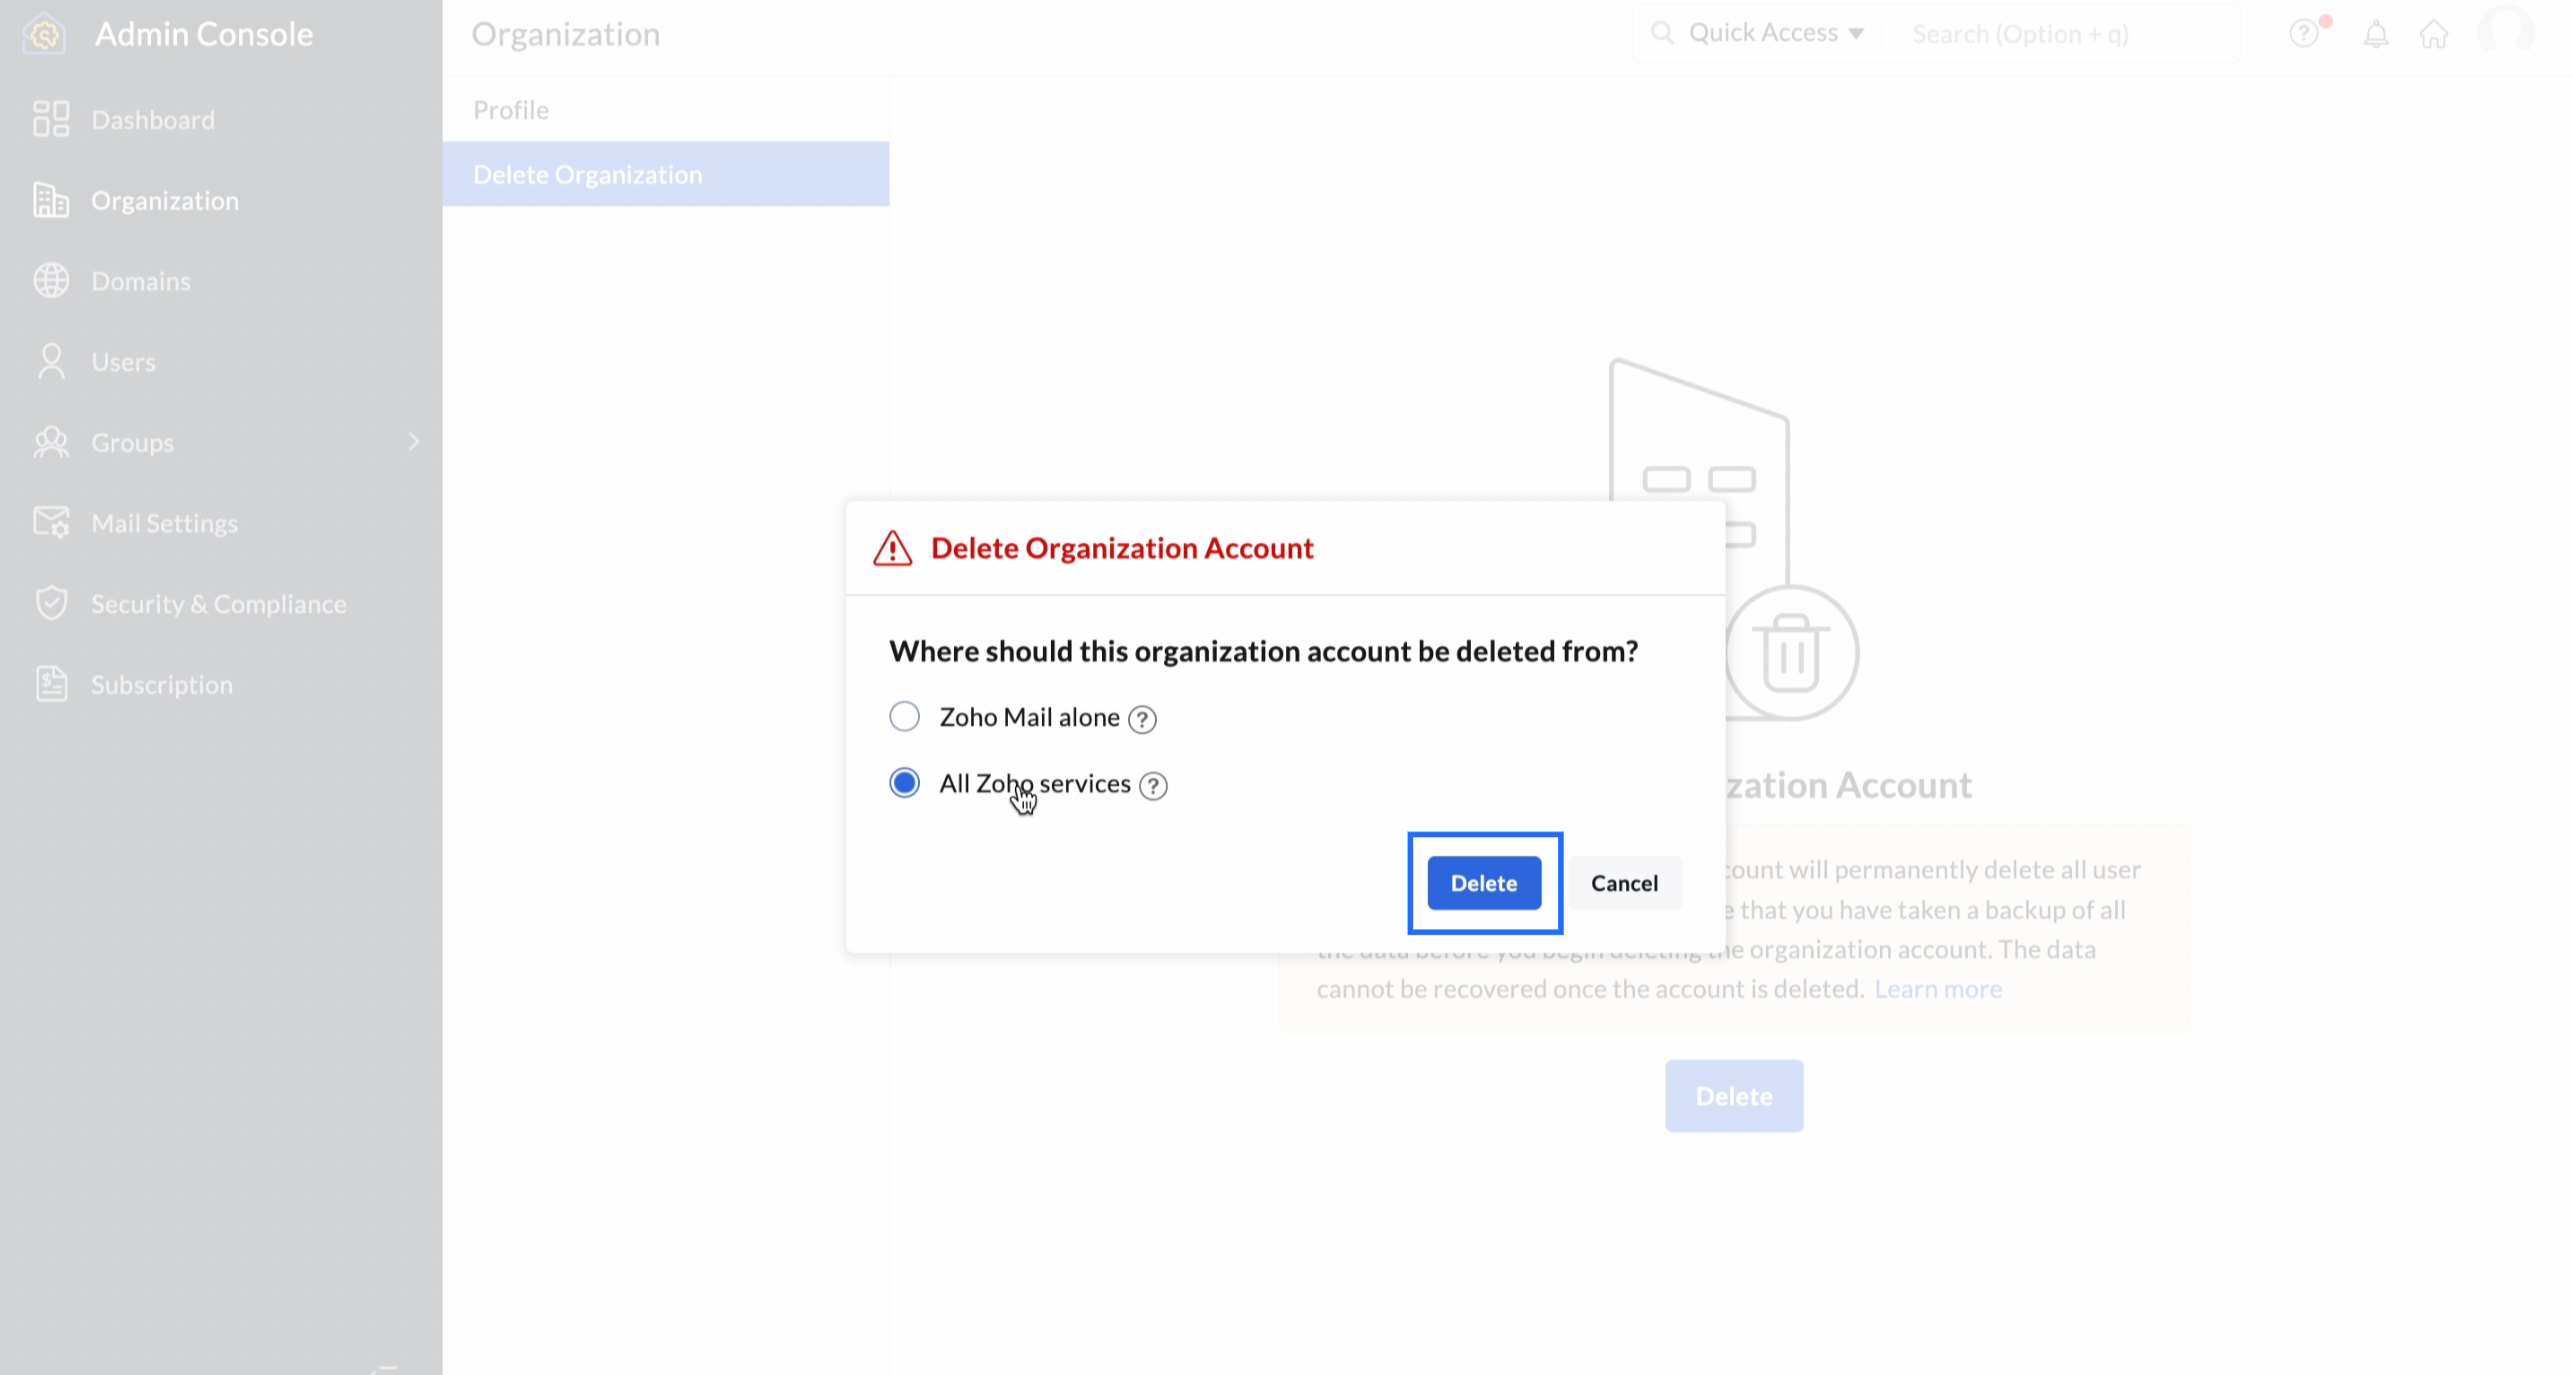The image size is (2572, 1375).
Task: Click the Mail Settings envelope icon
Action: coord(51,522)
